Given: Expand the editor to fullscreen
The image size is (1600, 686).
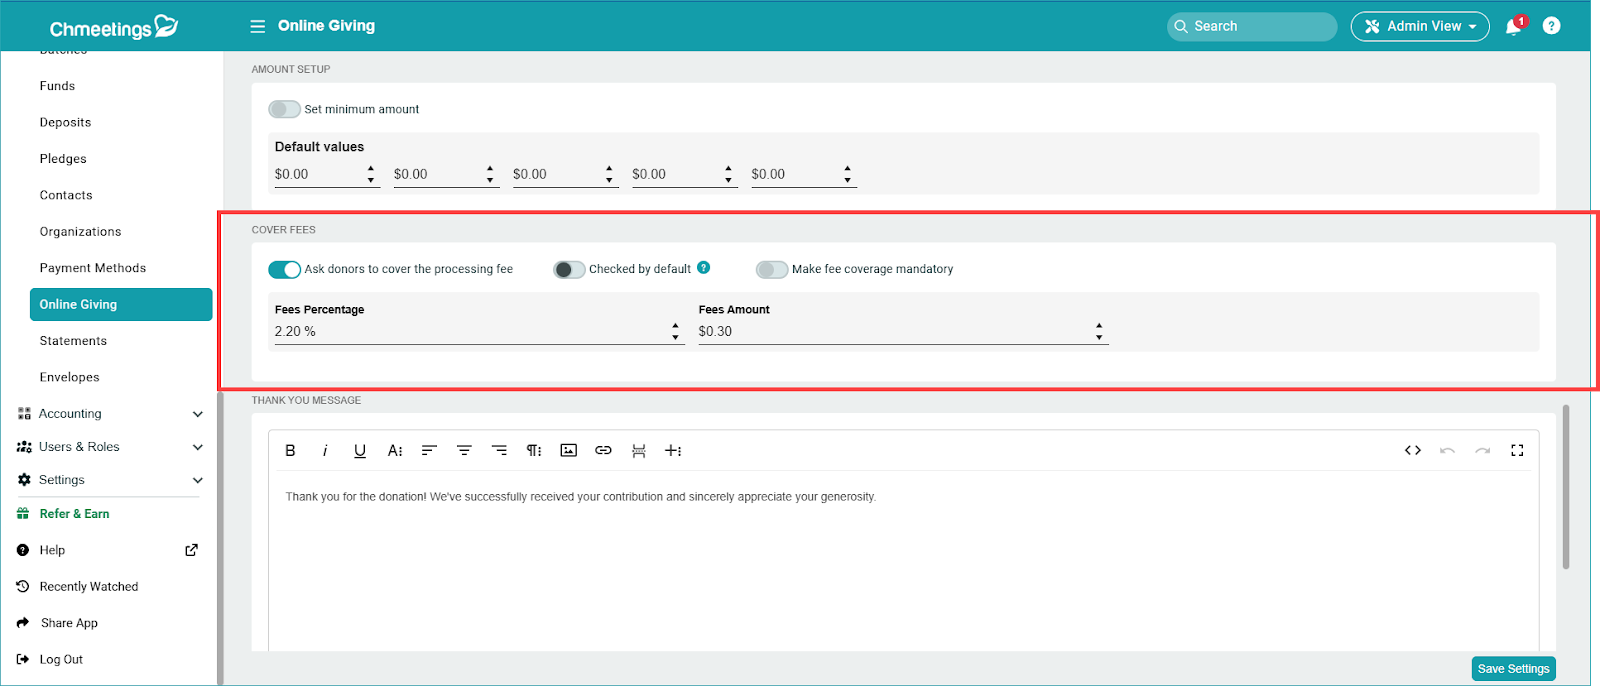Looking at the screenshot, I should tap(1517, 451).
